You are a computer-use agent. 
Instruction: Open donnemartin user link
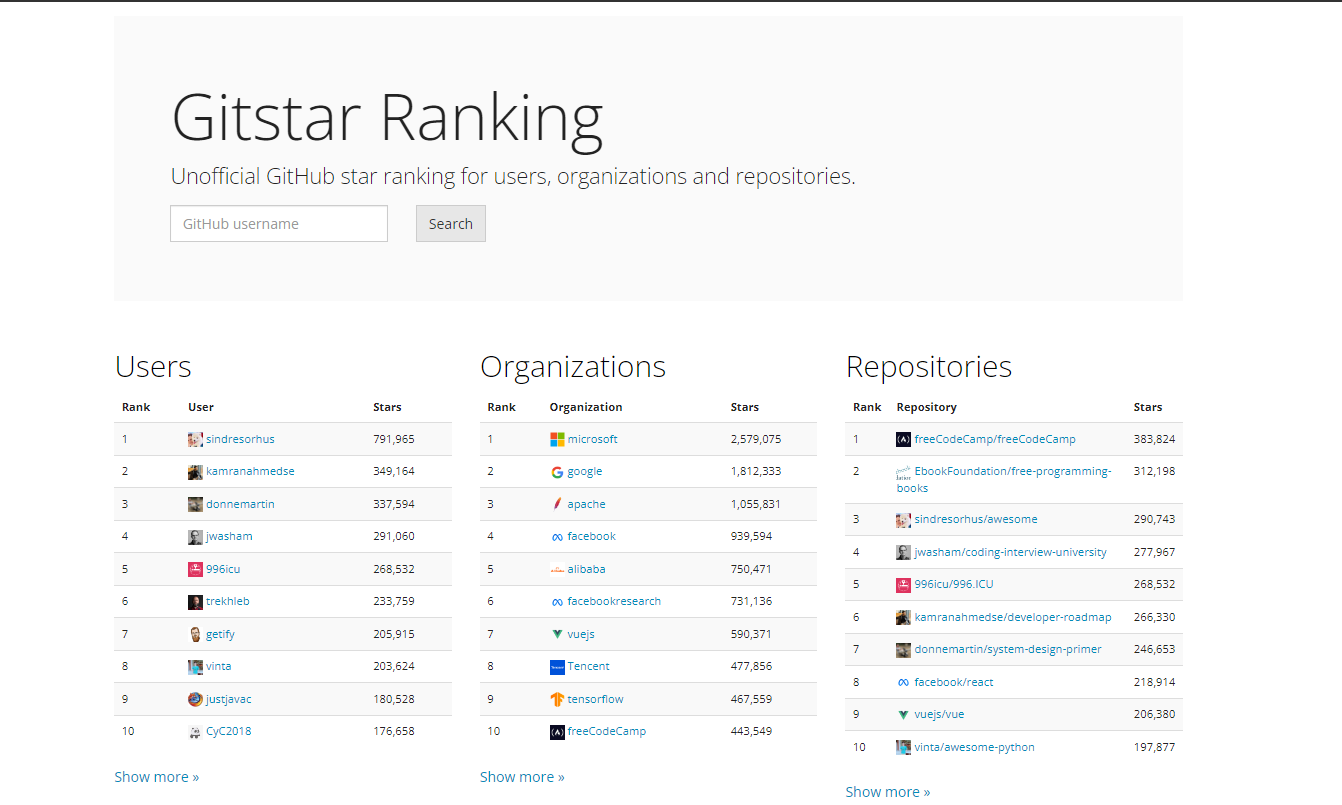point(240,504)
